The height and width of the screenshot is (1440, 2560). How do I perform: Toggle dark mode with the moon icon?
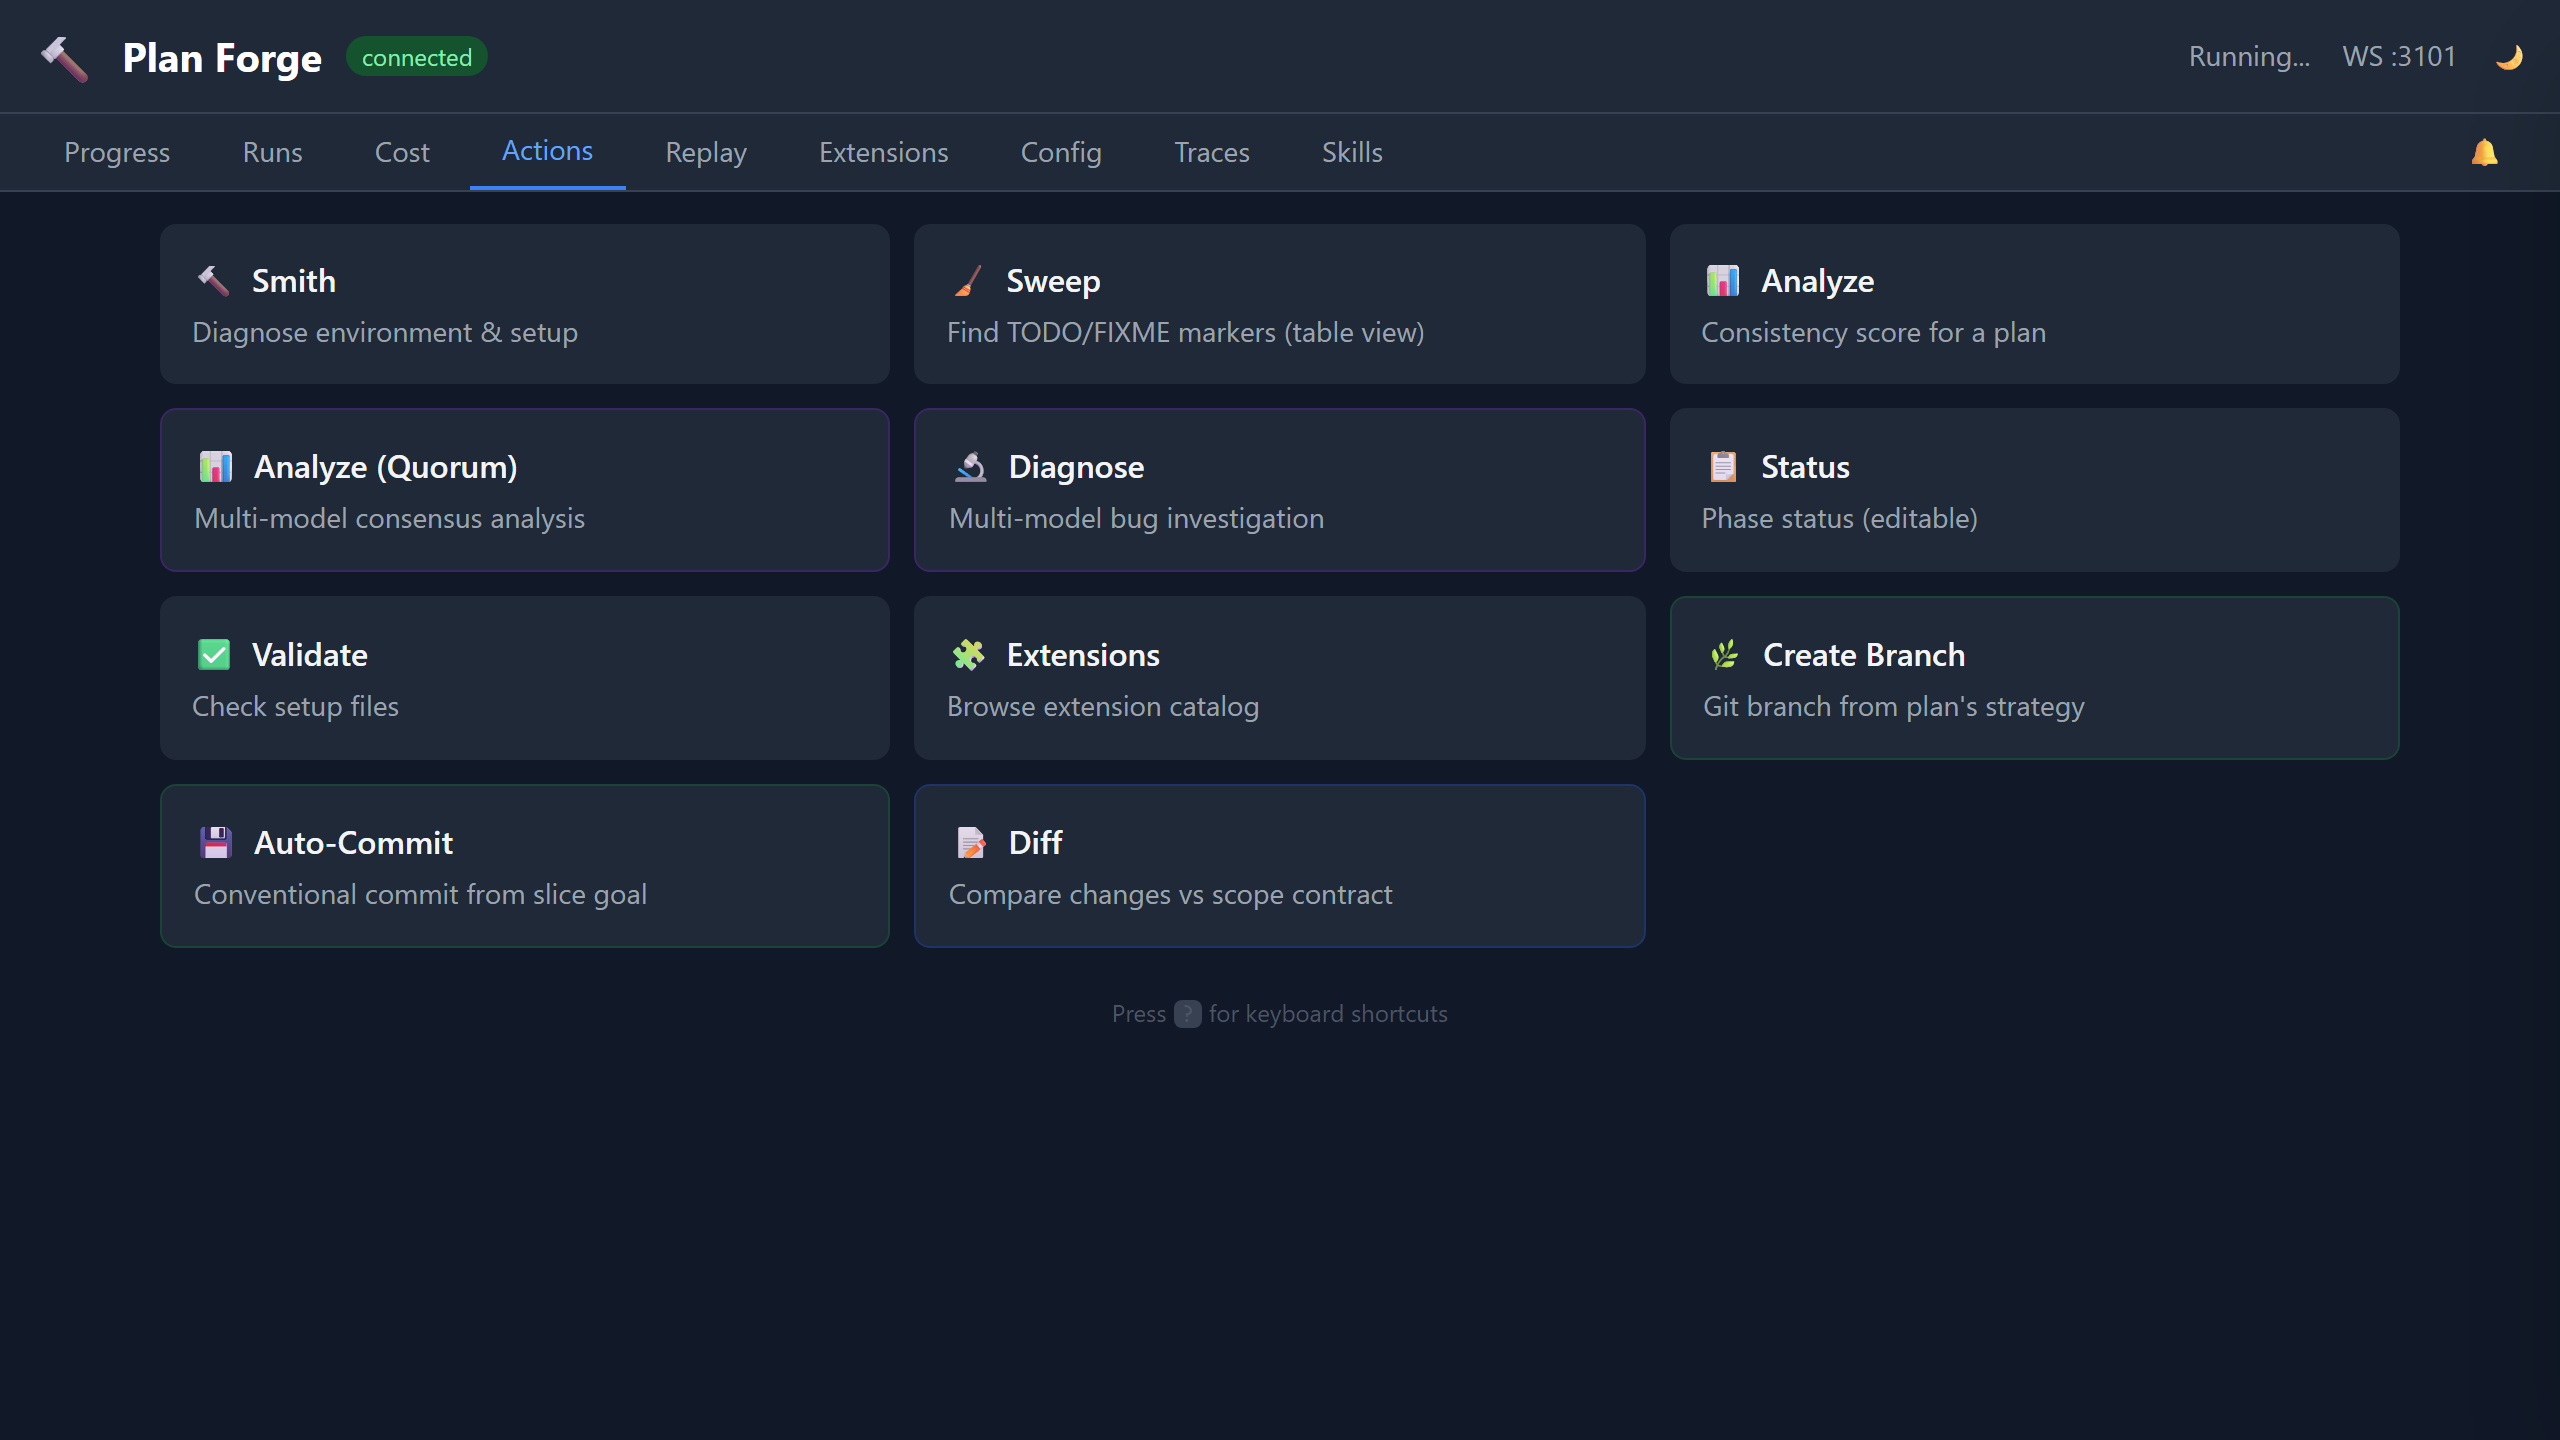coord(2508,56)
